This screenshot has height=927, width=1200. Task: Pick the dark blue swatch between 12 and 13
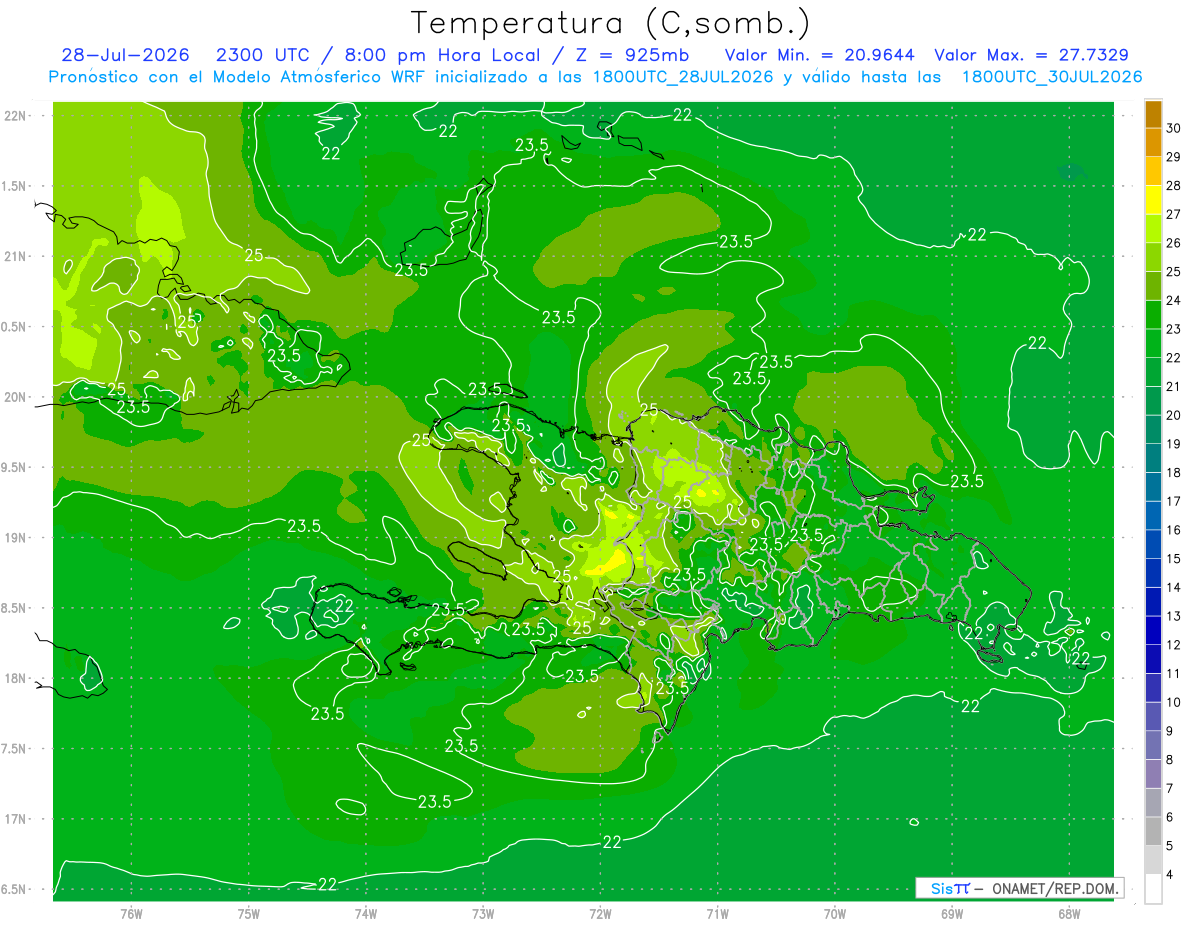point(1153,630)
